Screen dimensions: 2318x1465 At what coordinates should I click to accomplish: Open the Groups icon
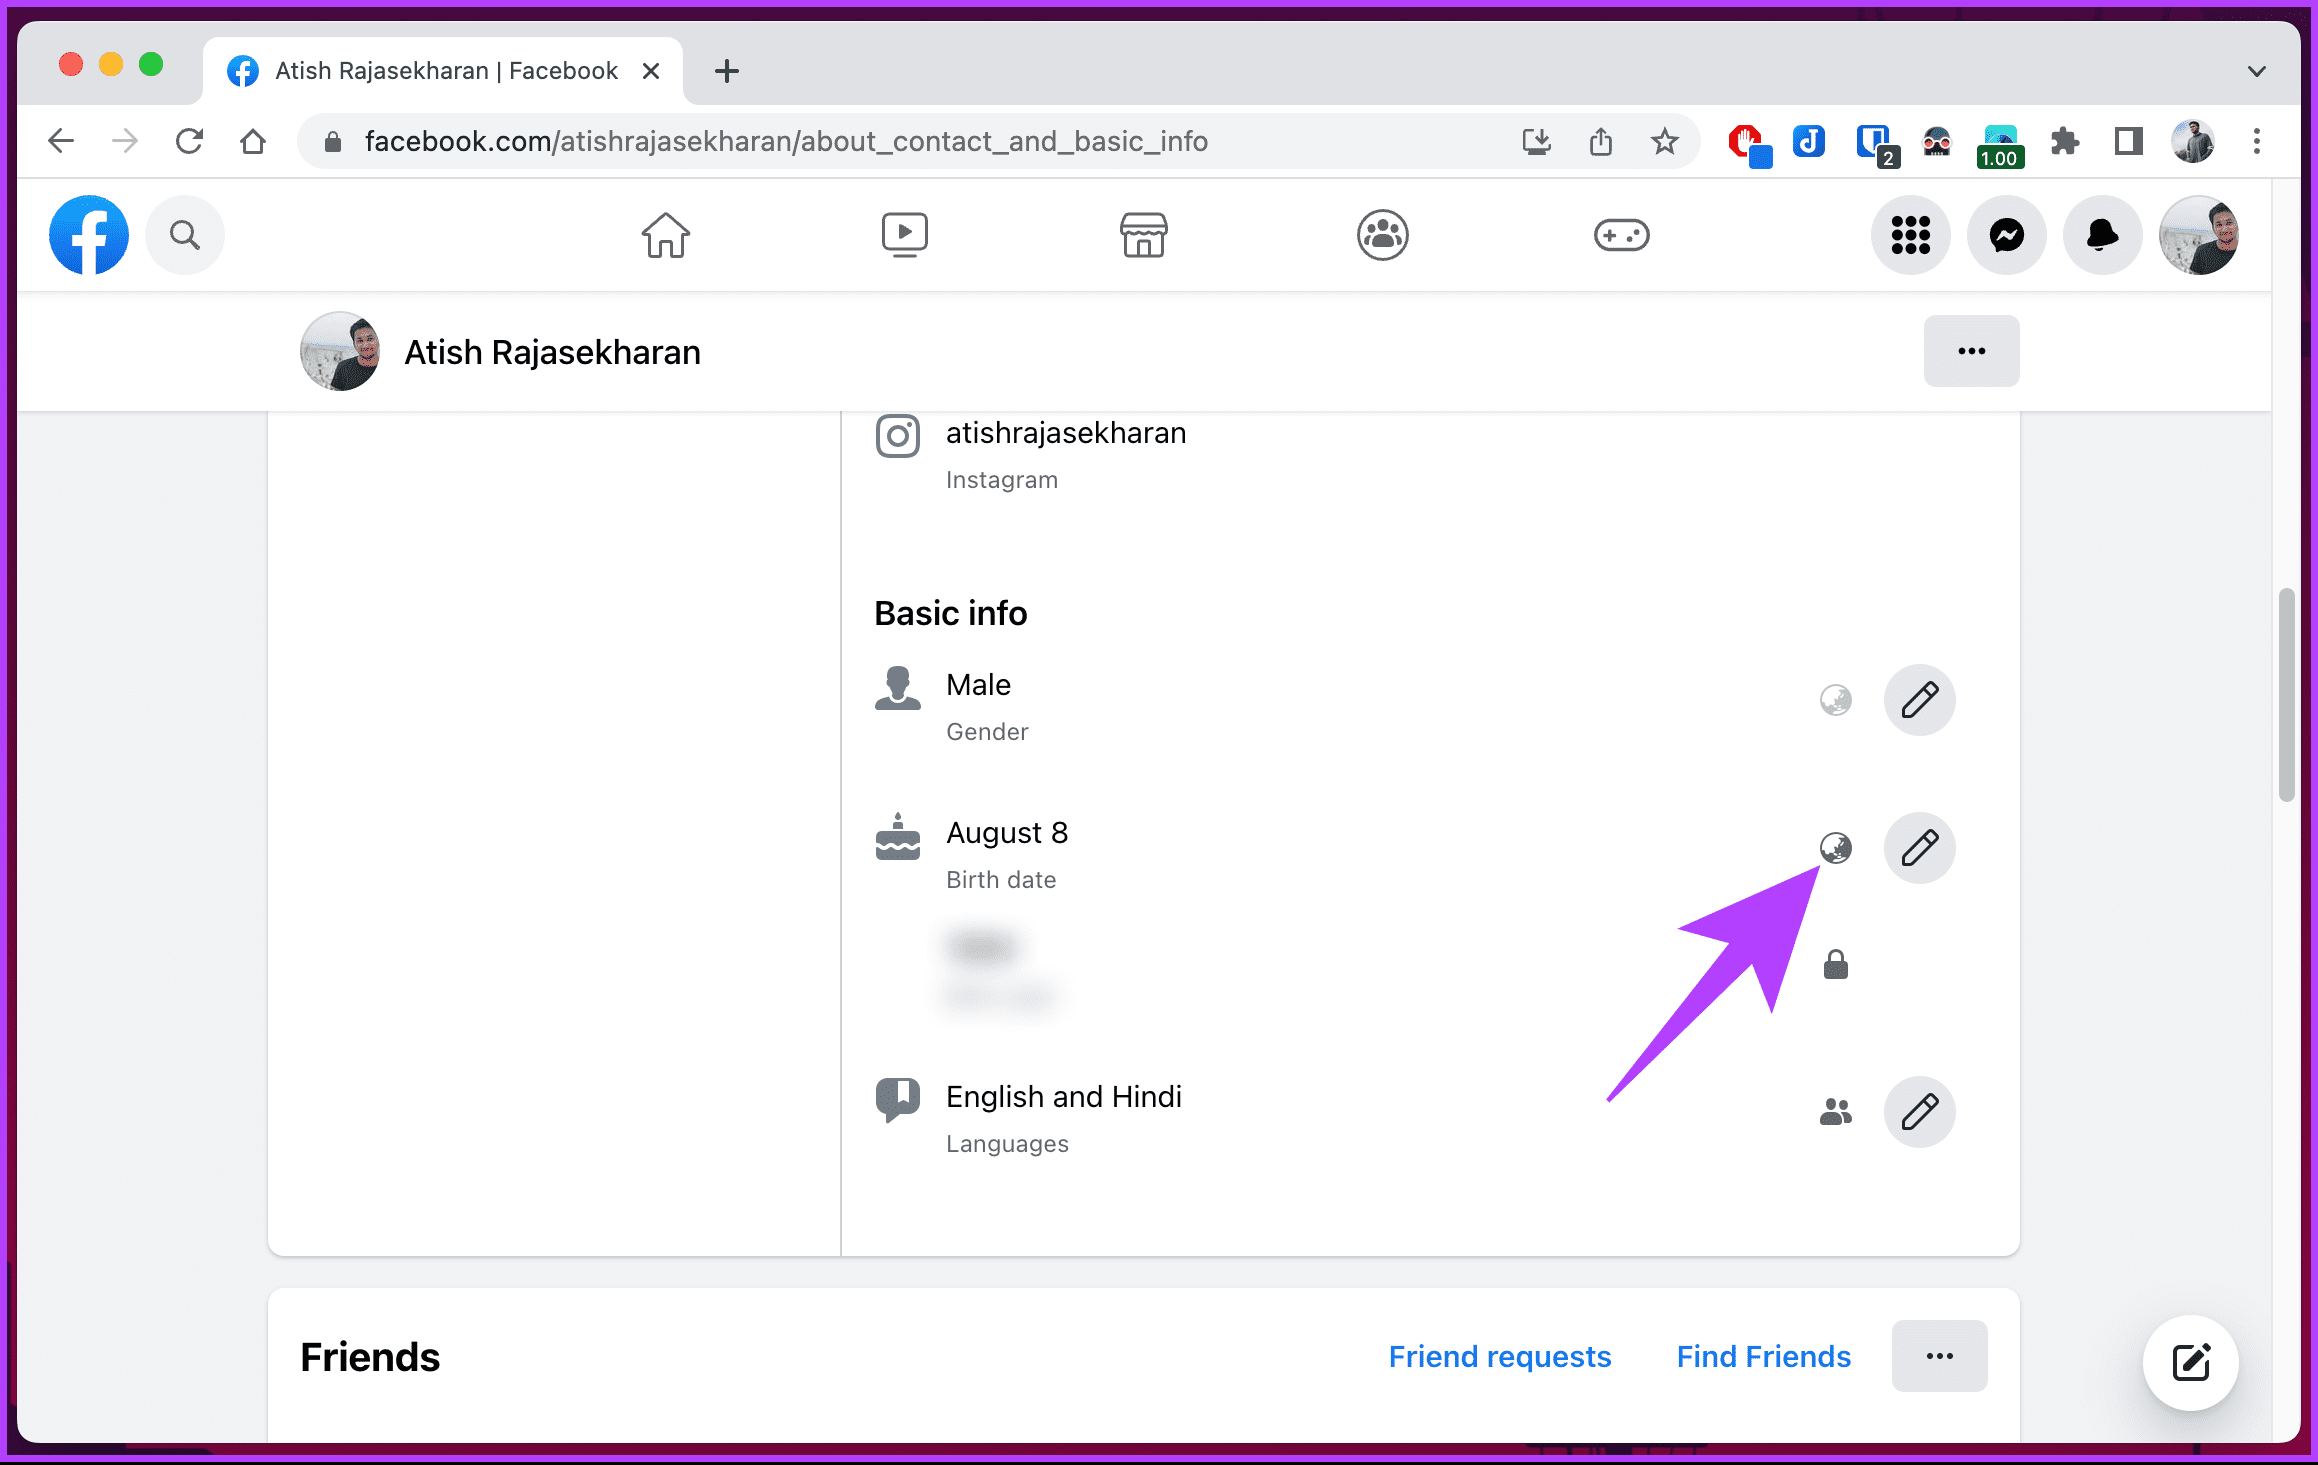point(1383,235)
